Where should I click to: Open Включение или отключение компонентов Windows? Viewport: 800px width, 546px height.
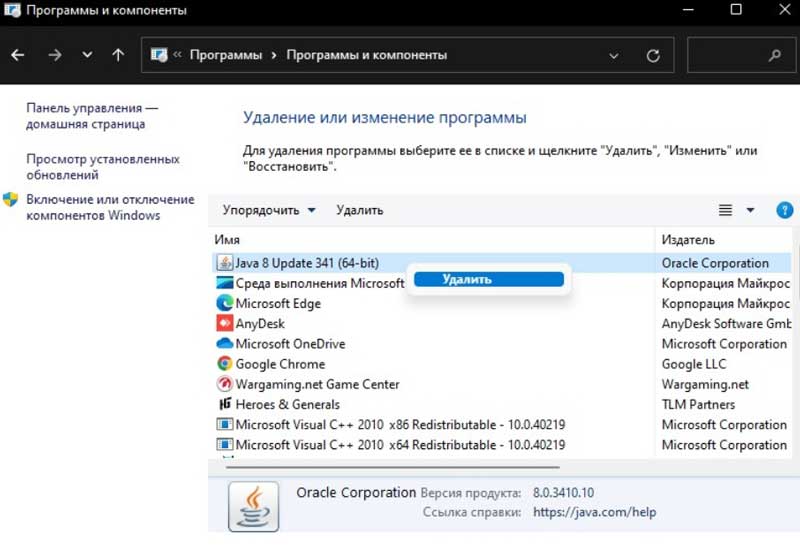(110, 207)
